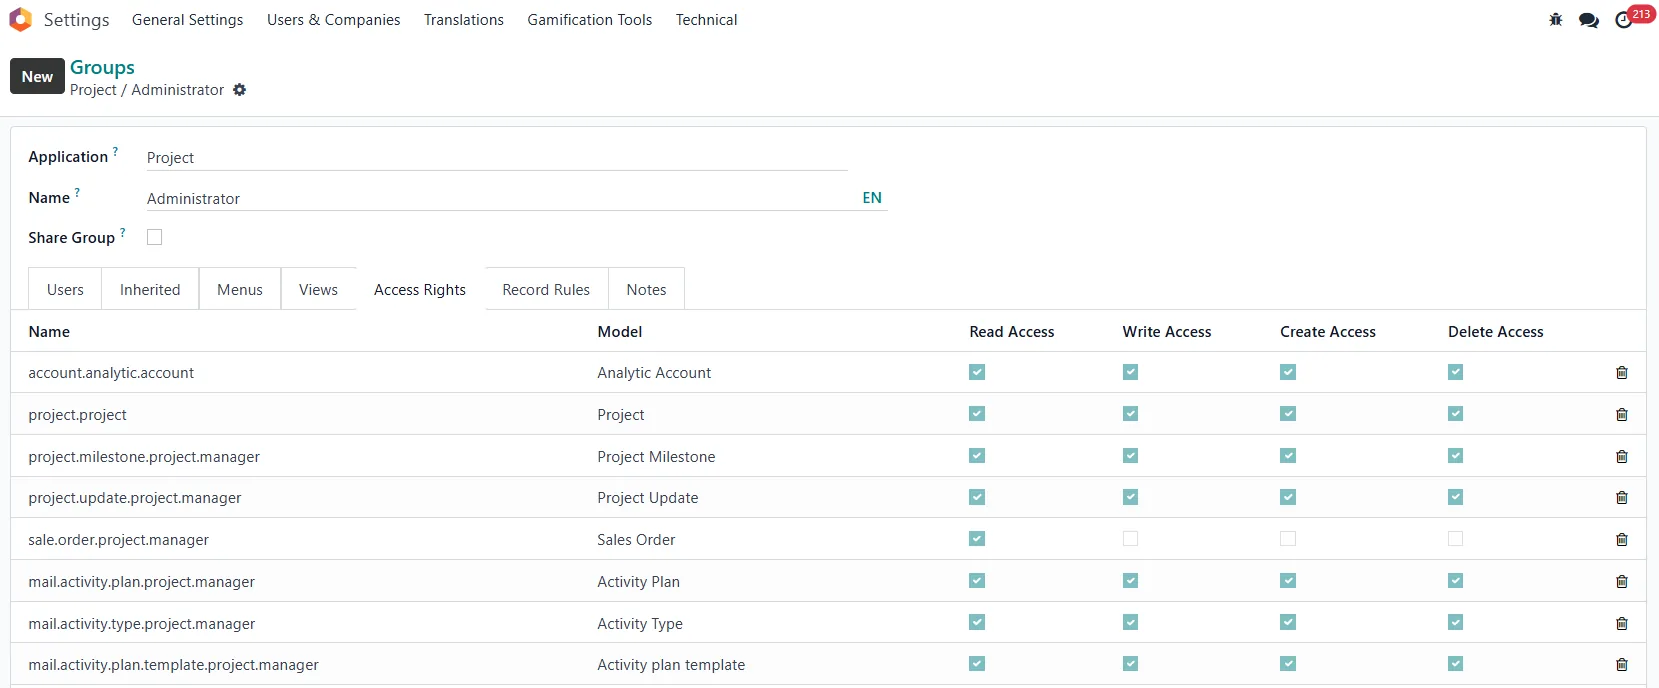
Task: Open the Users & Companies menu
Action: [333, 20]
